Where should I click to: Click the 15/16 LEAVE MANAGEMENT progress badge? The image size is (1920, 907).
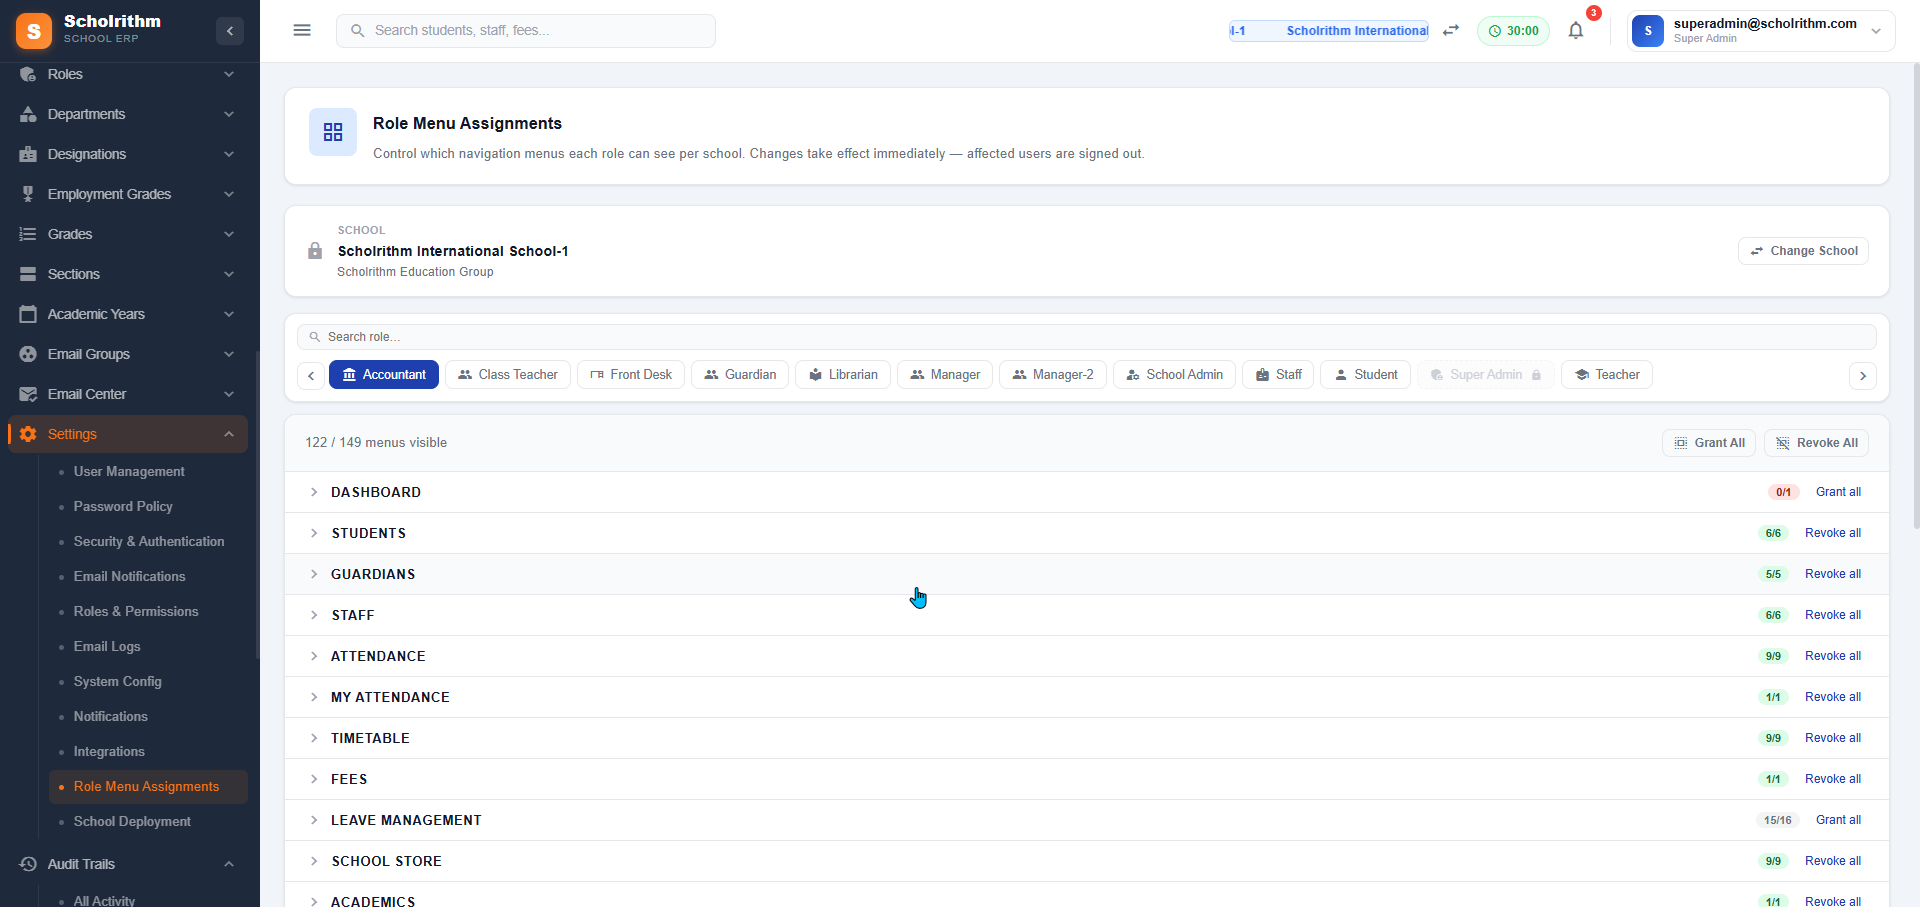pos(1779,820)
